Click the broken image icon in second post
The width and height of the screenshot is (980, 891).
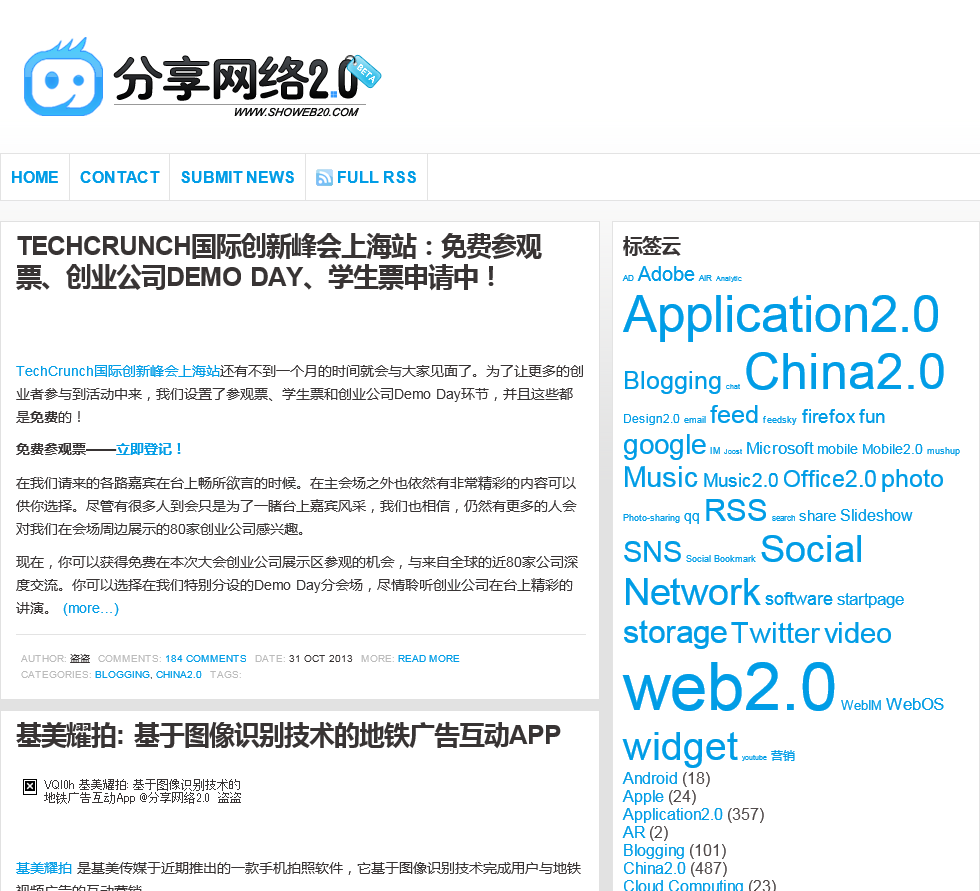pyautogui.click(x=29, y=787)
